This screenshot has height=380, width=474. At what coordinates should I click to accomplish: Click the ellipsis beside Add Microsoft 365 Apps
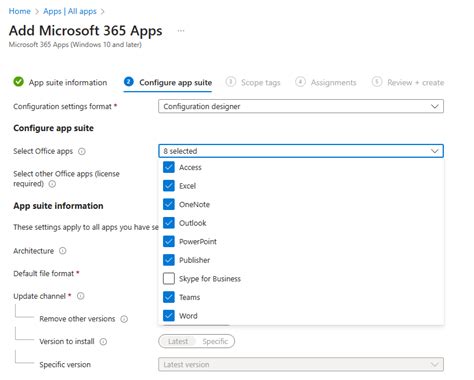(181, 31)
